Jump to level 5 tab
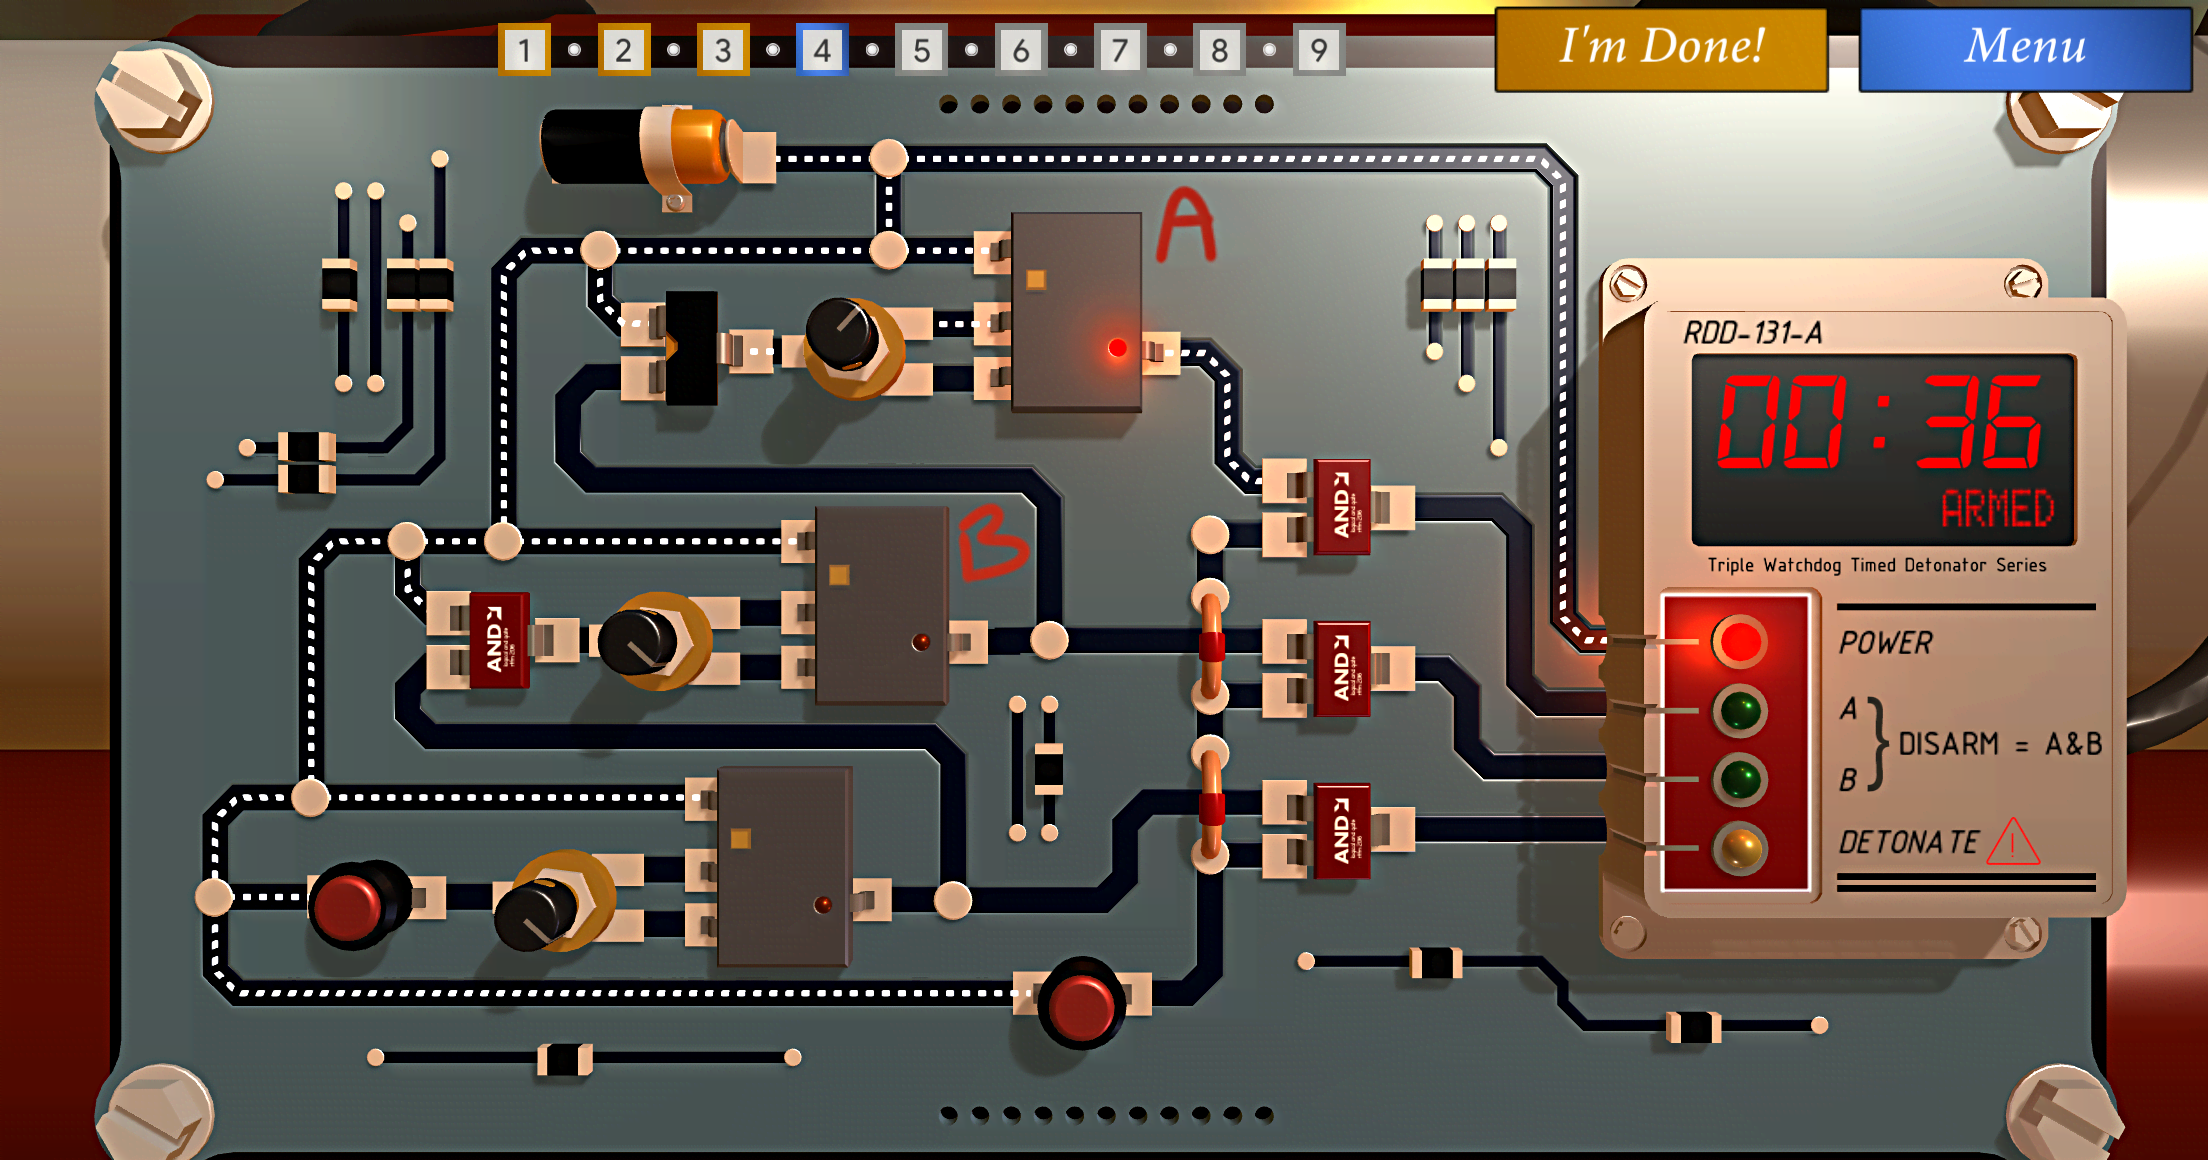Screen dimensions: 2208x1160 point(921,50)
